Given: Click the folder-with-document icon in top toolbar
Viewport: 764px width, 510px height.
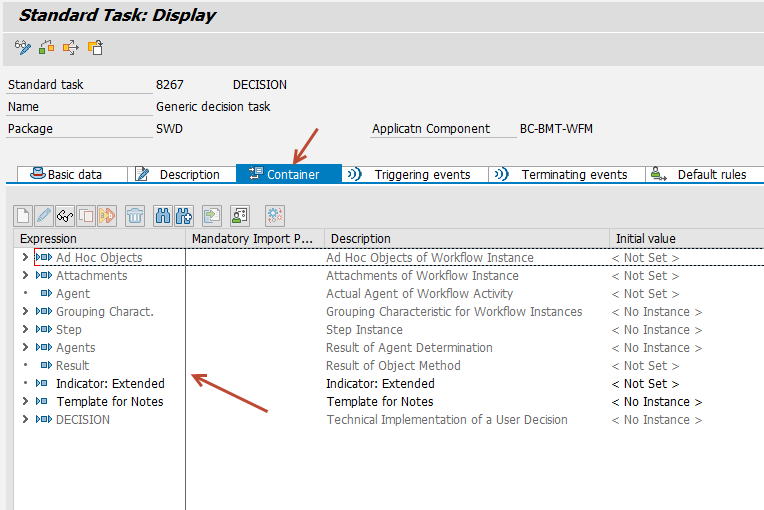Looking at the screenshot, I should coord(95,47).
